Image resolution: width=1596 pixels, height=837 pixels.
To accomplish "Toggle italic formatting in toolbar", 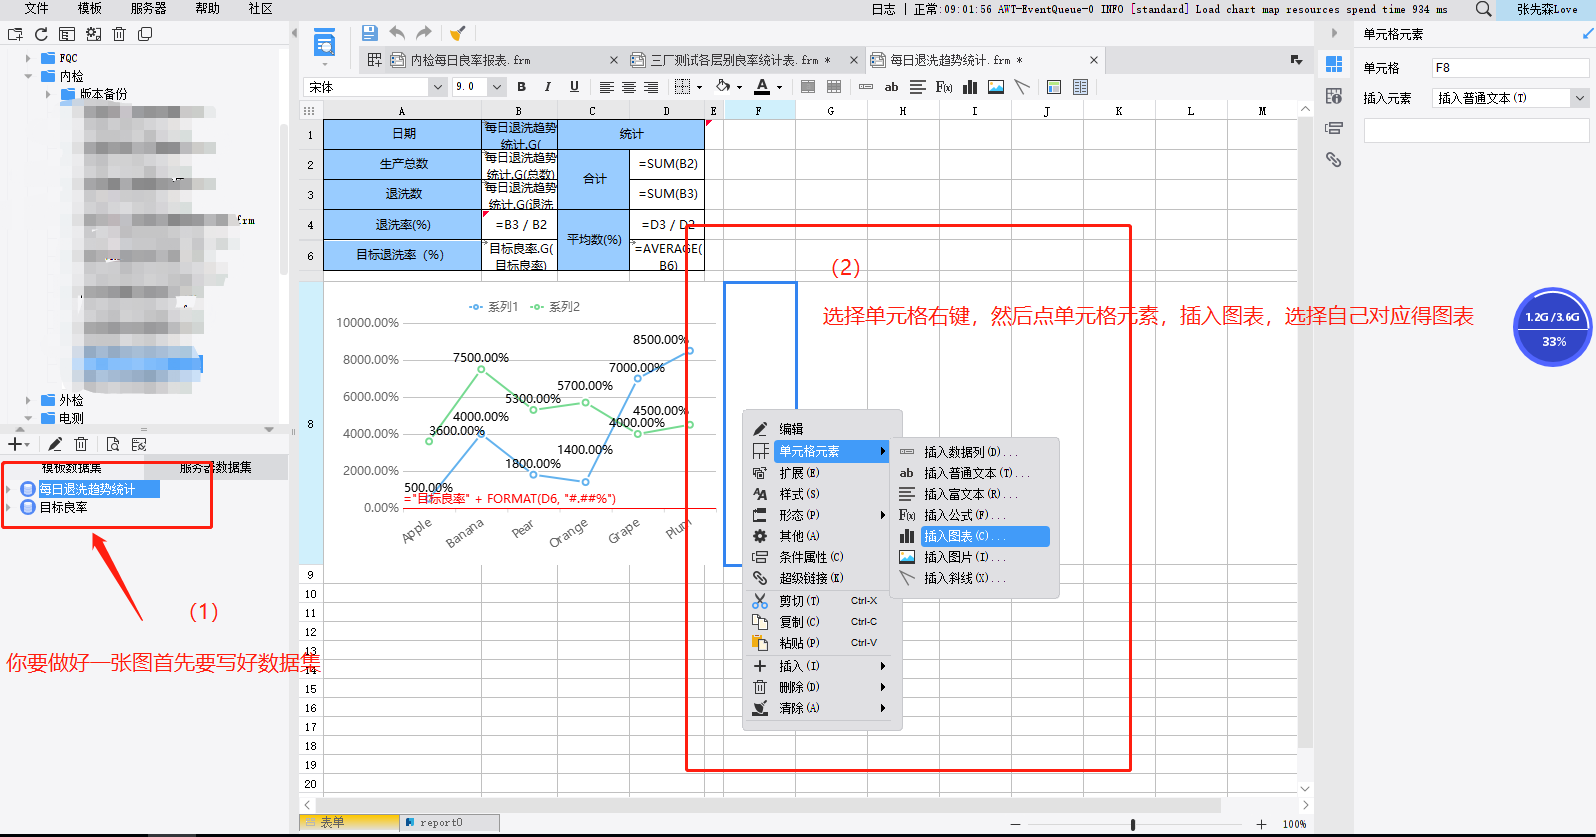I will click(547, 87).
